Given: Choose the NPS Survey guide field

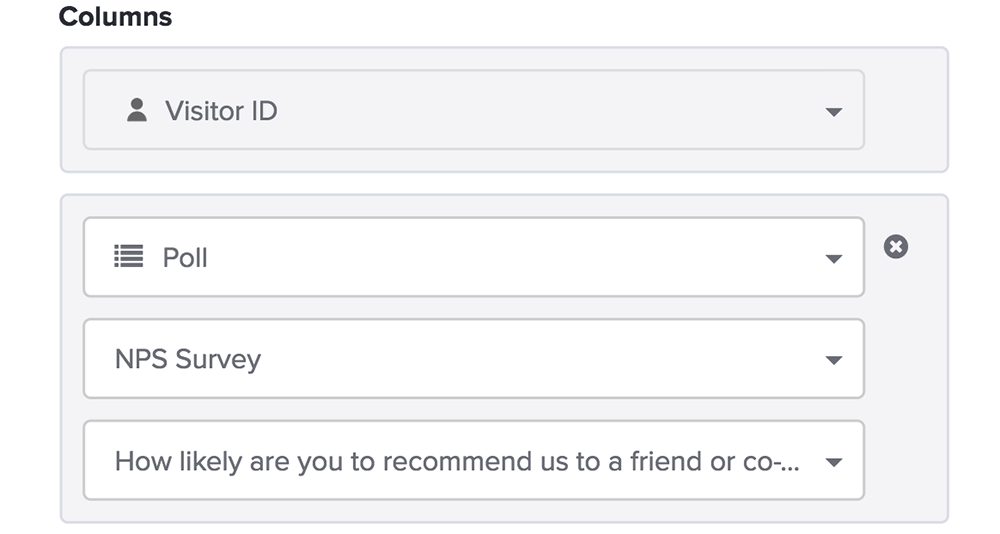Looking at the screenshot, I should 474,359.
